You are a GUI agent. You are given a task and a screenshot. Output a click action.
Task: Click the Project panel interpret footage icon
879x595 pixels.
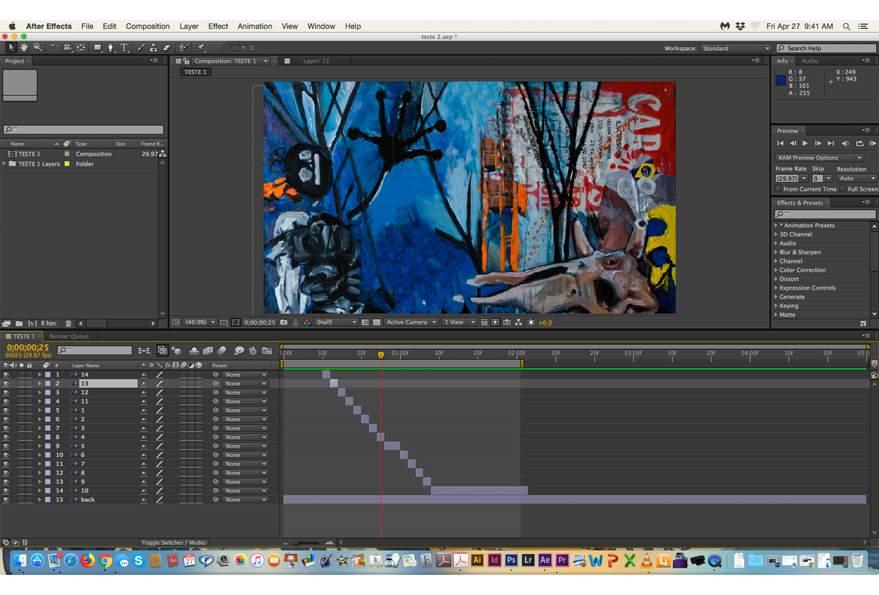(x=7, y=324)
